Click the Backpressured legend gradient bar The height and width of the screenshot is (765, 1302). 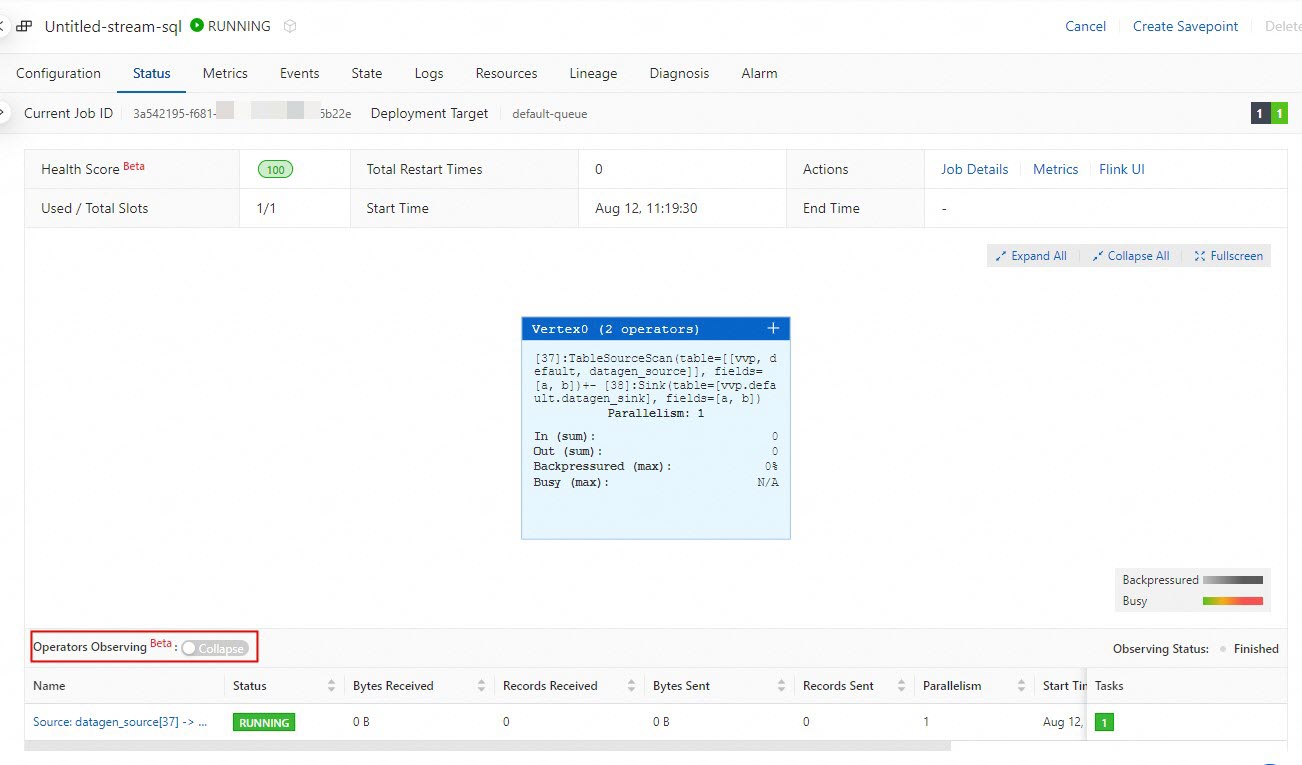coord(1233,580)
